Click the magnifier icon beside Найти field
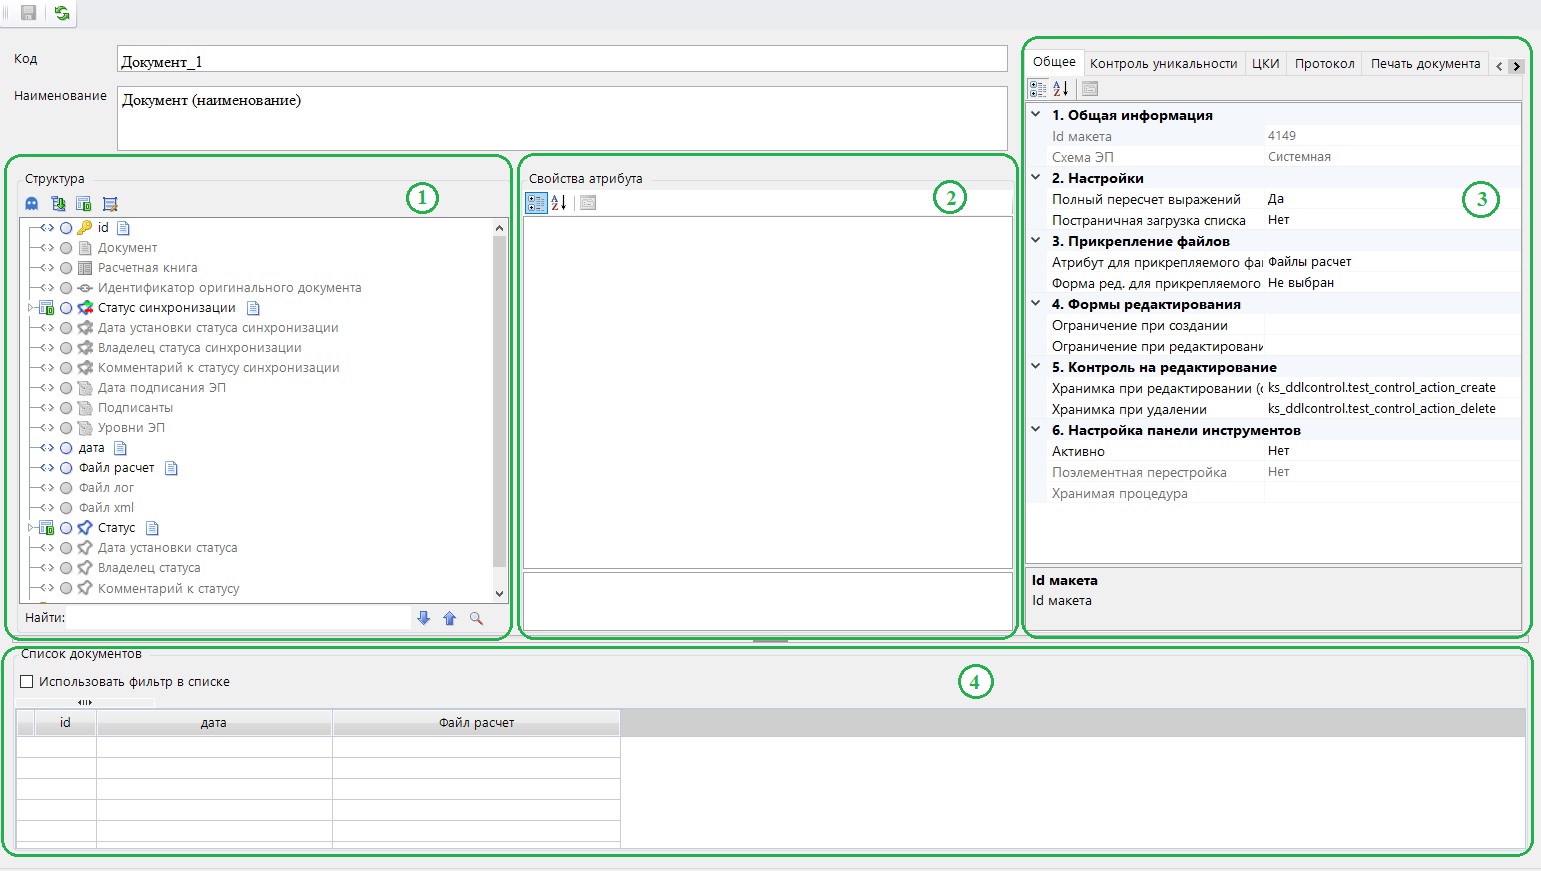This screenshot has width=1541, height=871. [x=476, y=618]
